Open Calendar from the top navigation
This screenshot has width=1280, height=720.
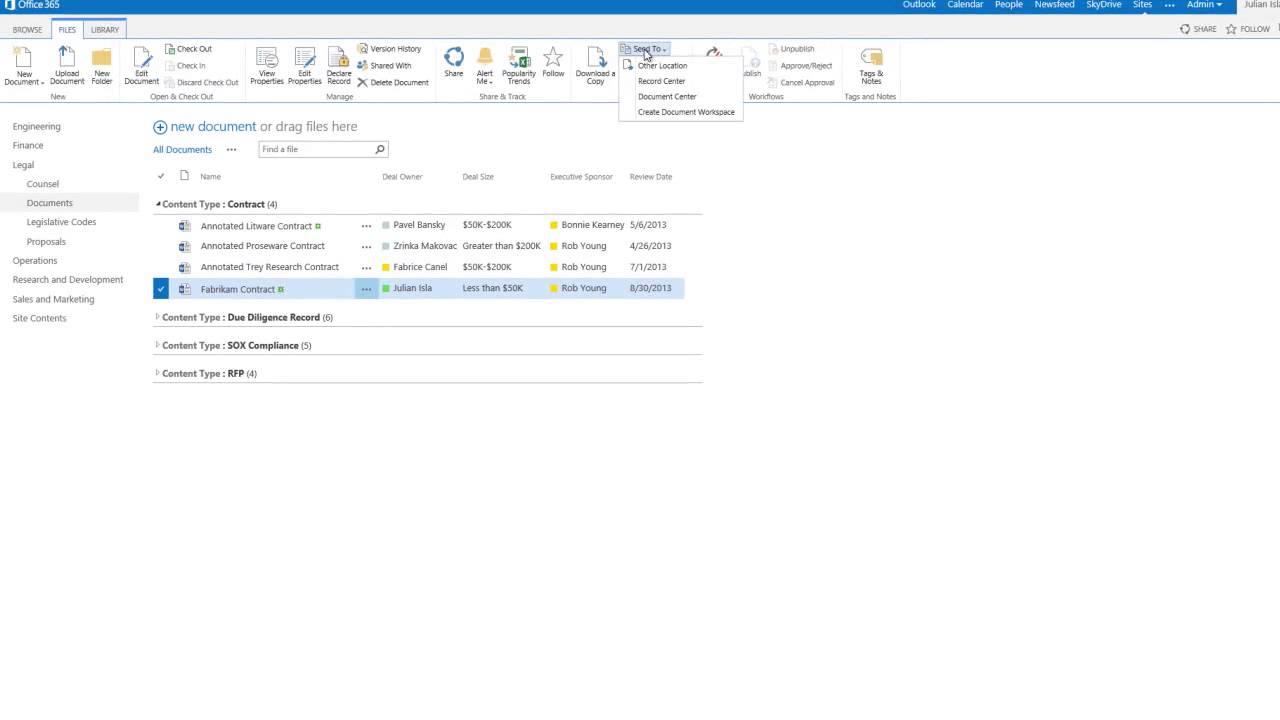(x=965, y=5)
